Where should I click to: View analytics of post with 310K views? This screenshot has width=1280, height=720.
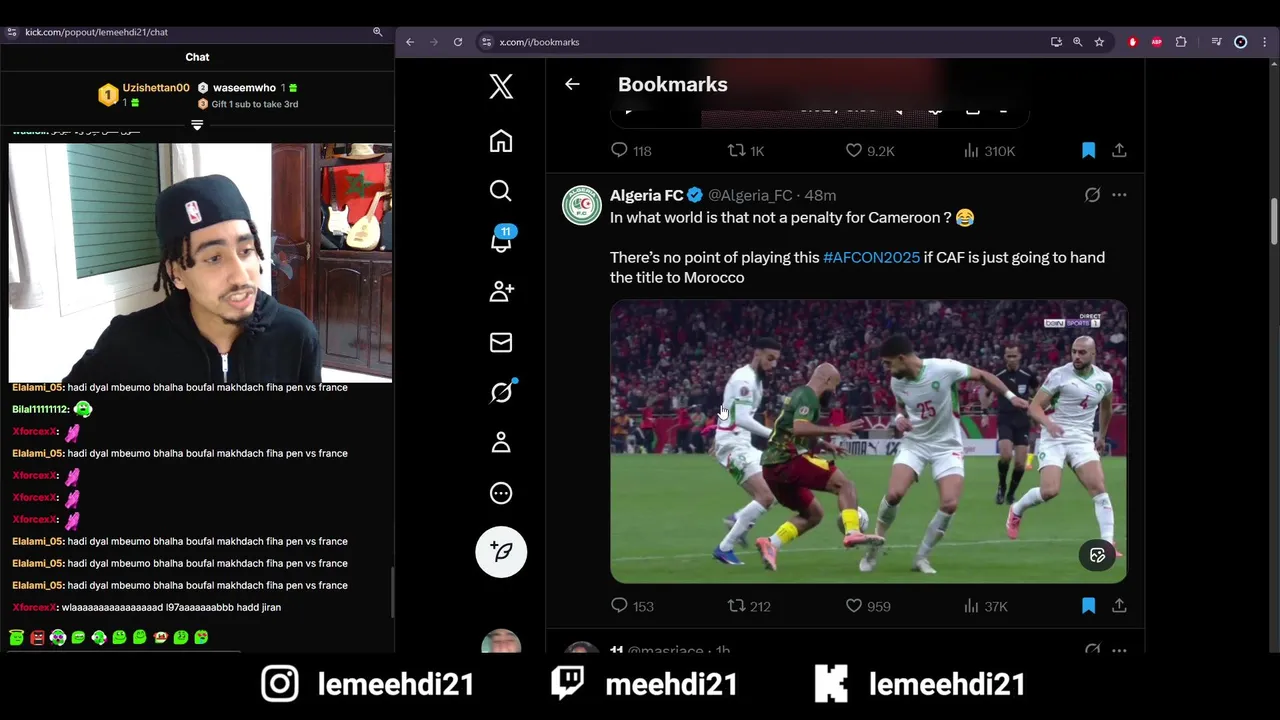pyautogui.click(x=989, y=151)
